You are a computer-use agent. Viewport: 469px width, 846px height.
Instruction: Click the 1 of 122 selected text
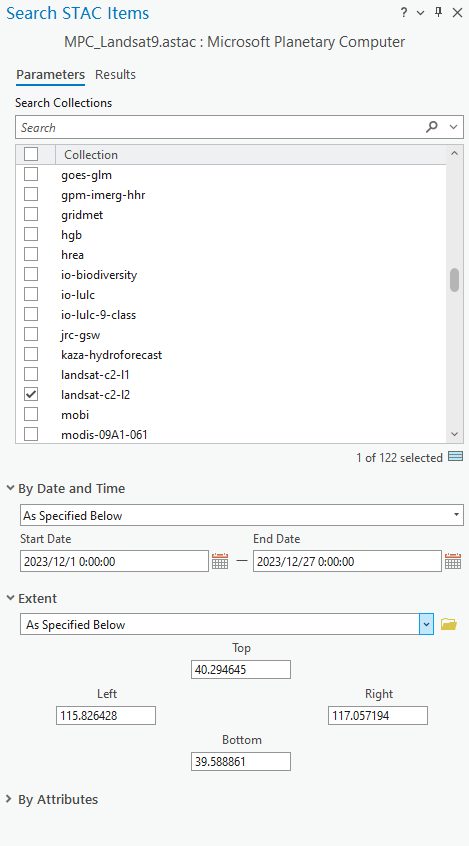399,458
